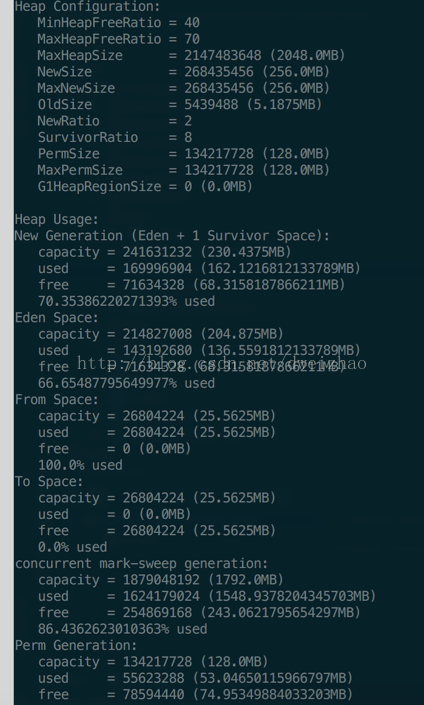Viewport: 424px width, 705px height.
Task: Click the 70.35386220271393% used text
Action: pyautogui.click(x=126, y=301)
